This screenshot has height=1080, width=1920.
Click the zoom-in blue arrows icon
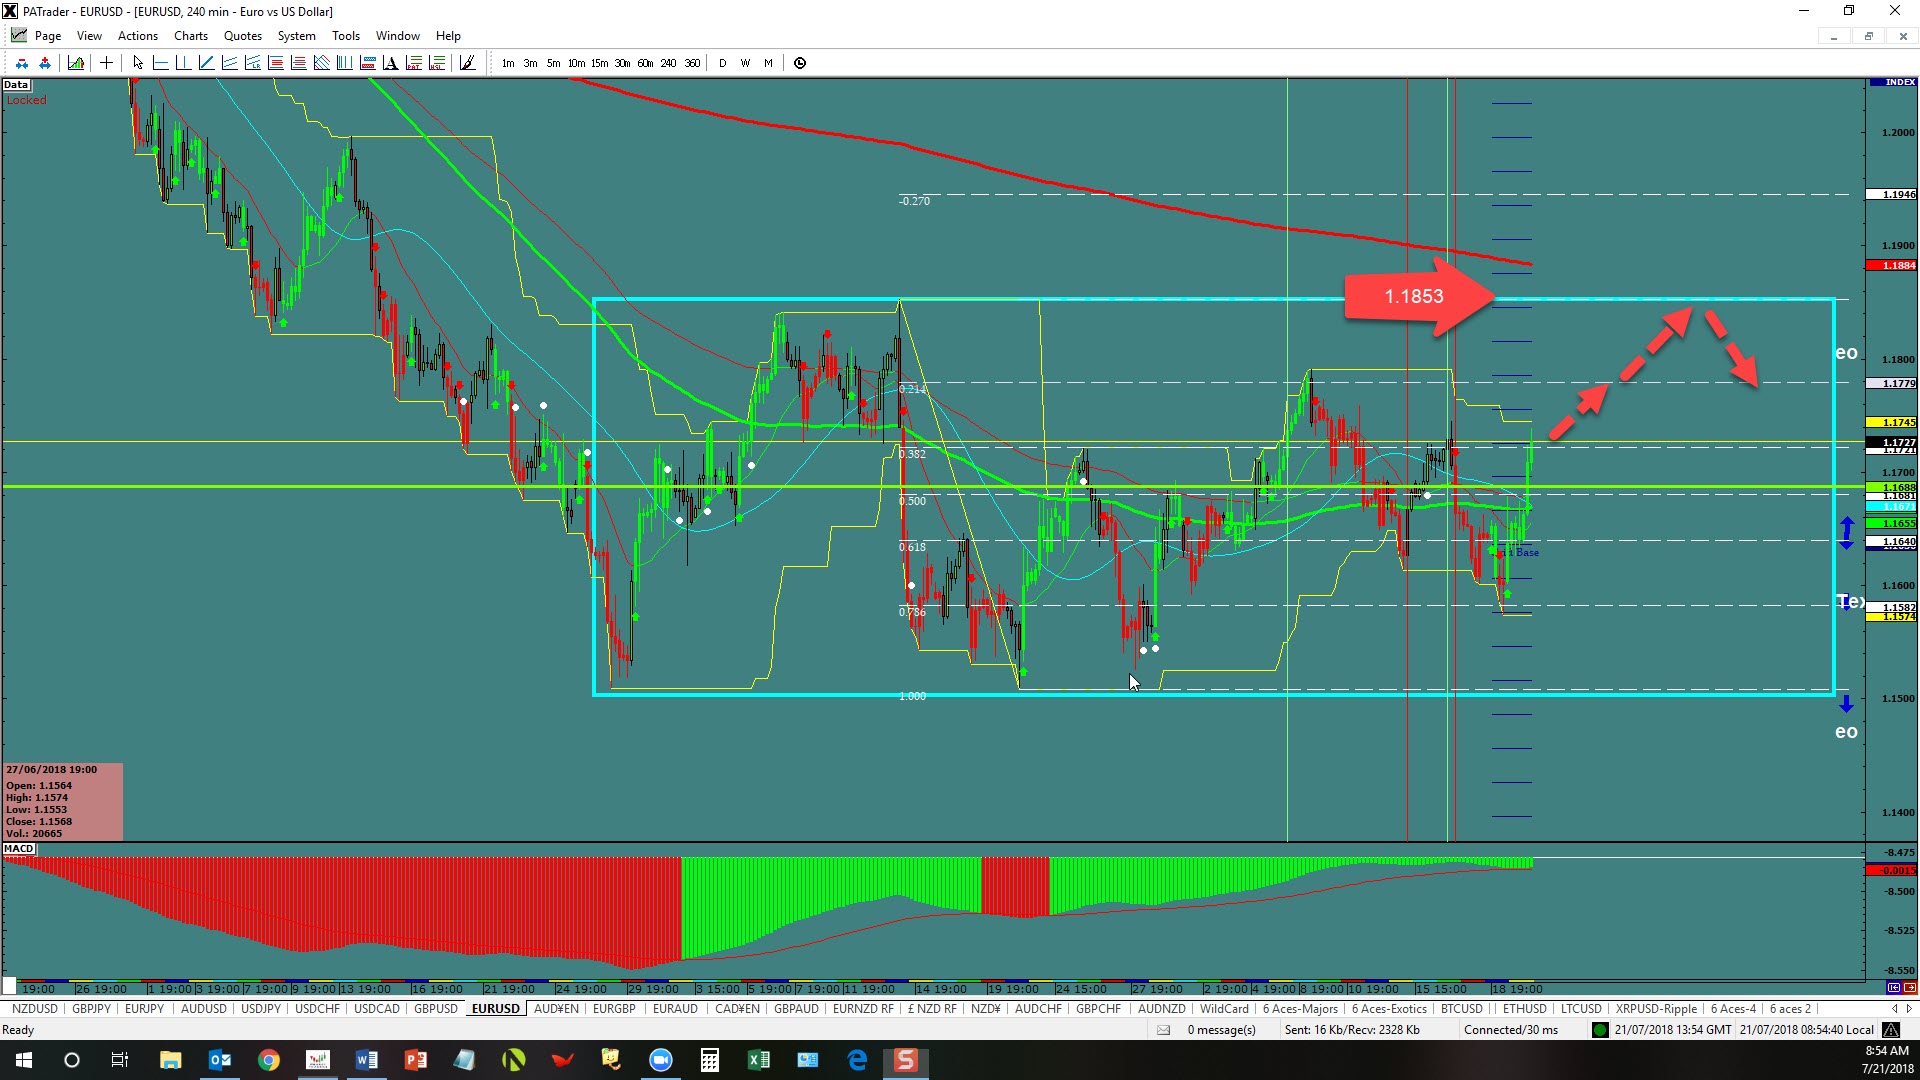click(x=45, y=63)
